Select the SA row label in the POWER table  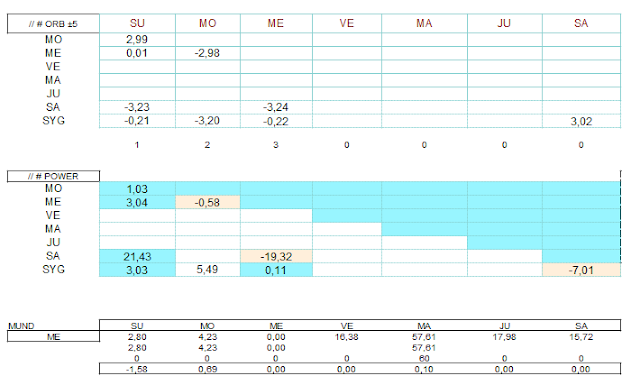53,256
